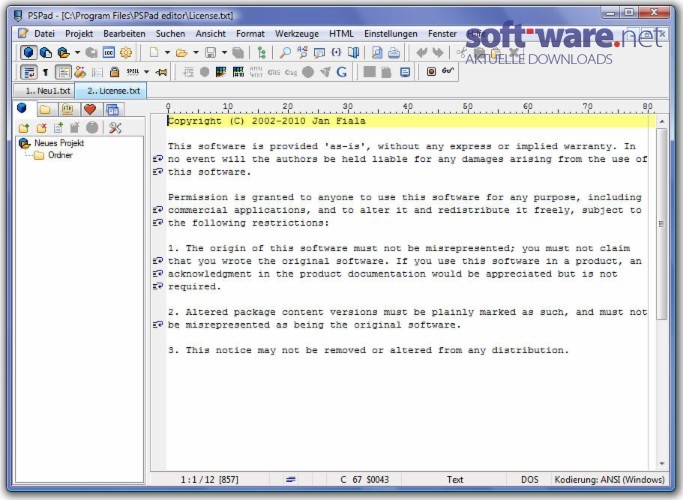Open project settings tools icon

tap(115, 128)
